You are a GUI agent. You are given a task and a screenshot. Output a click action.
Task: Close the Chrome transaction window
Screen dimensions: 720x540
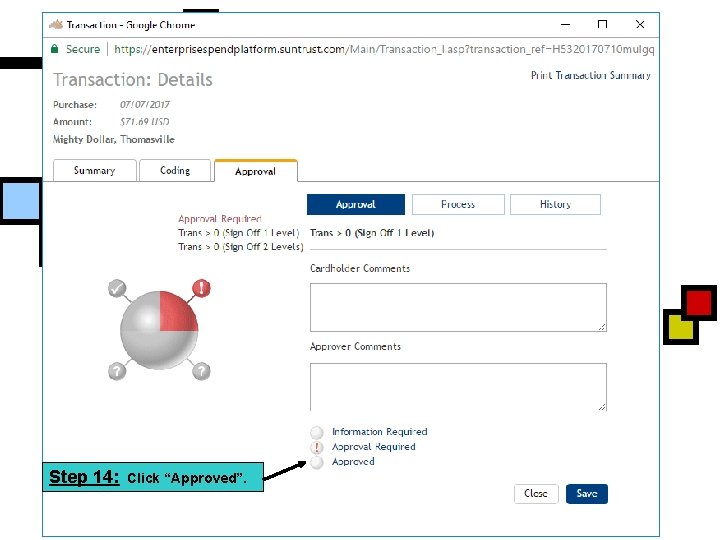coord(640,24)
